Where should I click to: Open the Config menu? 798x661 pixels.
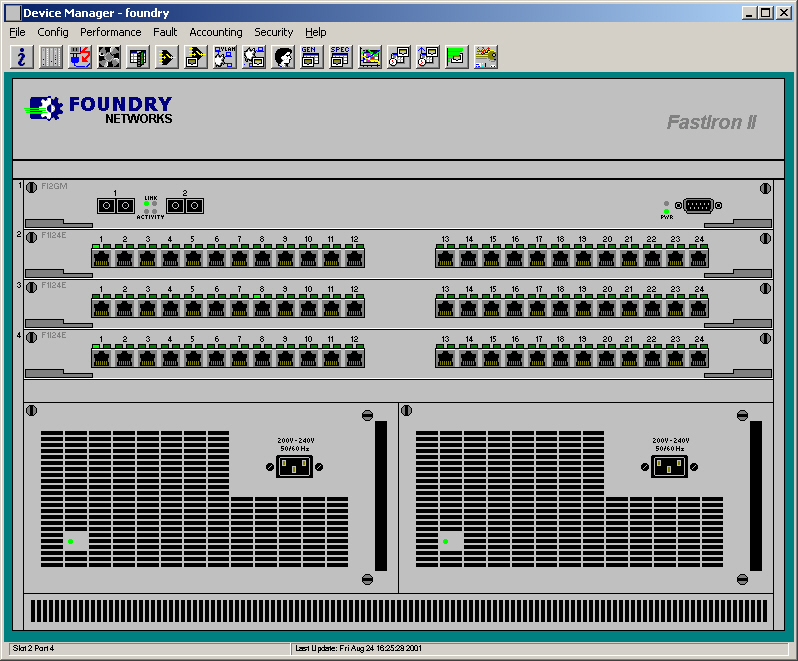[53, 32]
